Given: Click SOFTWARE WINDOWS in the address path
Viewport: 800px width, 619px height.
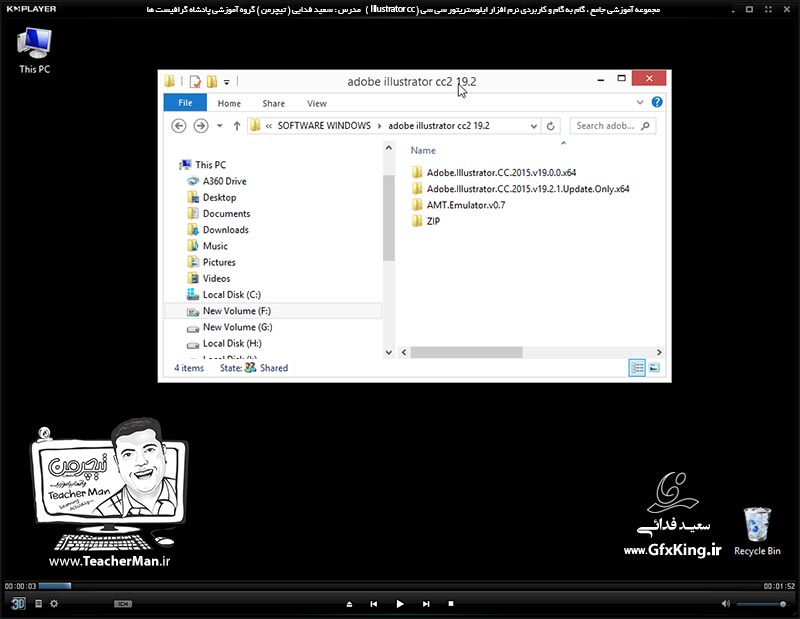Looking at the screenshot, I should (x=324, y=126).
